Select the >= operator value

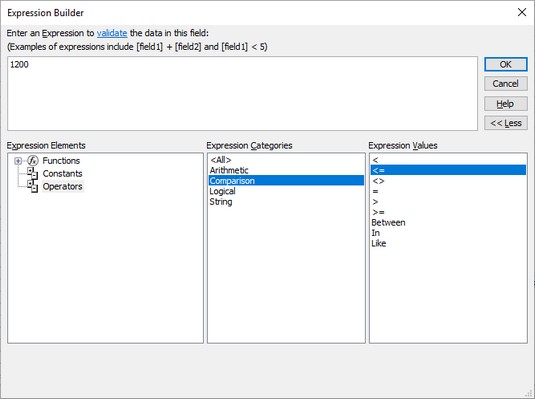point(448,212)
